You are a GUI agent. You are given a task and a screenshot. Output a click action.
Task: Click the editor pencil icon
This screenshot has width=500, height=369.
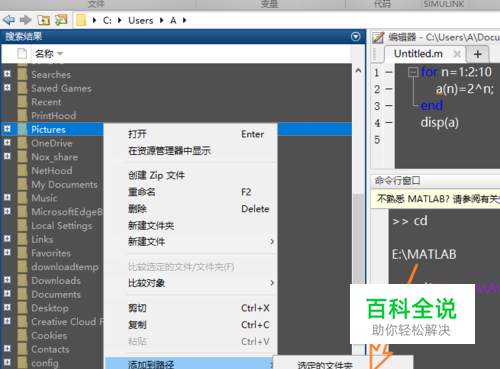coord(378,37)
